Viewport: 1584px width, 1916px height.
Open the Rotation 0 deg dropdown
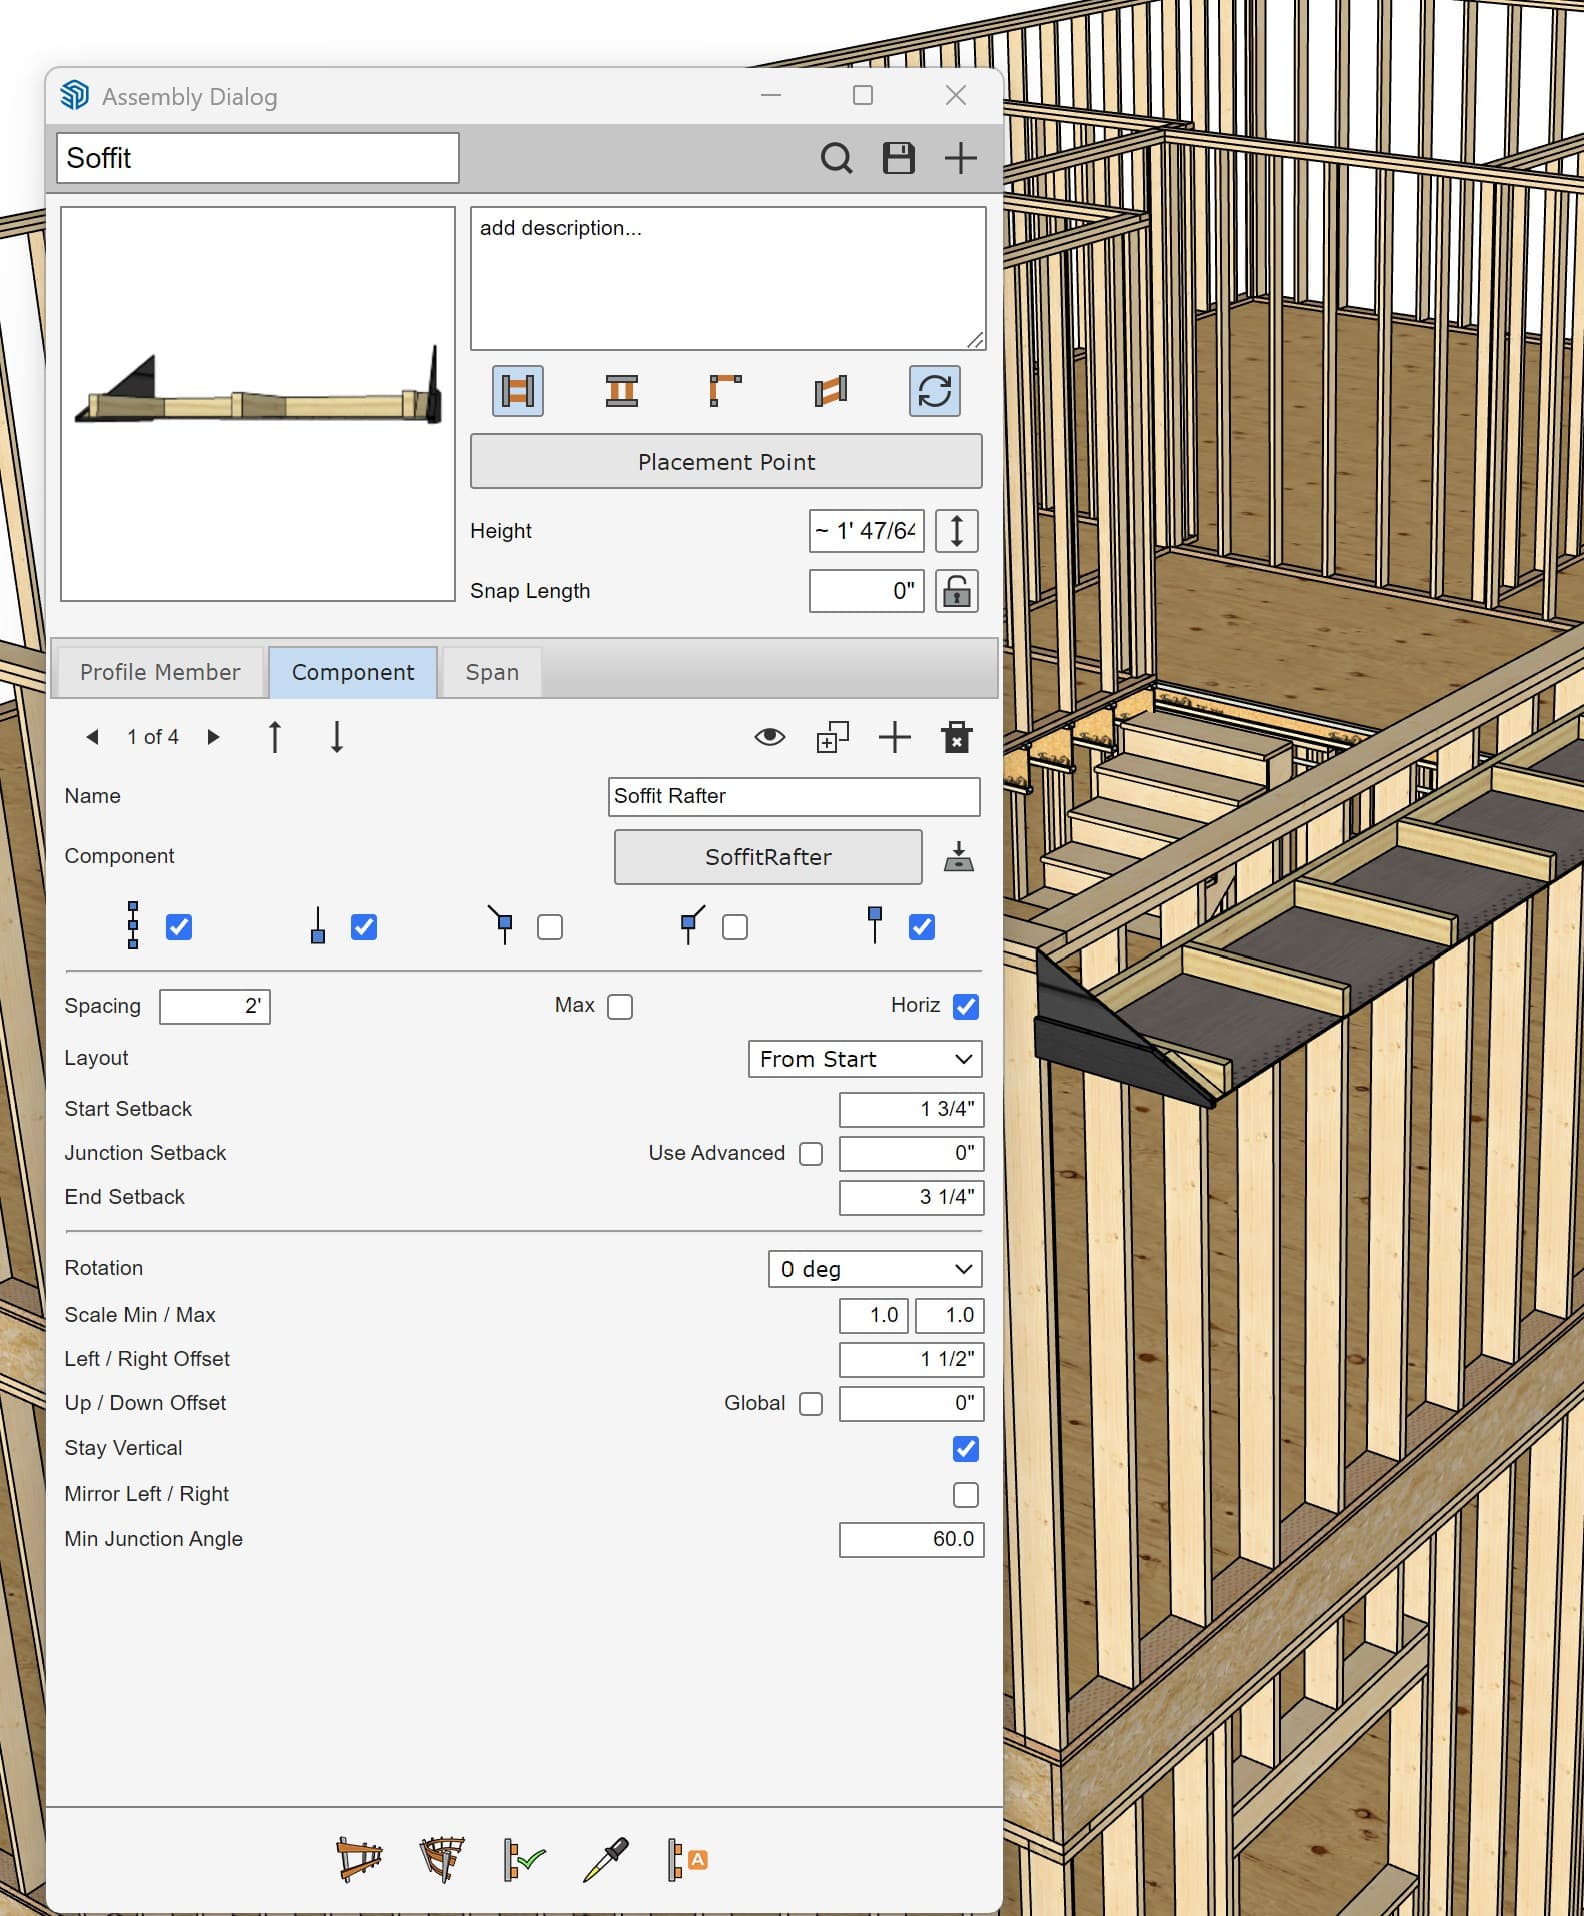(x=875, y=1269)
